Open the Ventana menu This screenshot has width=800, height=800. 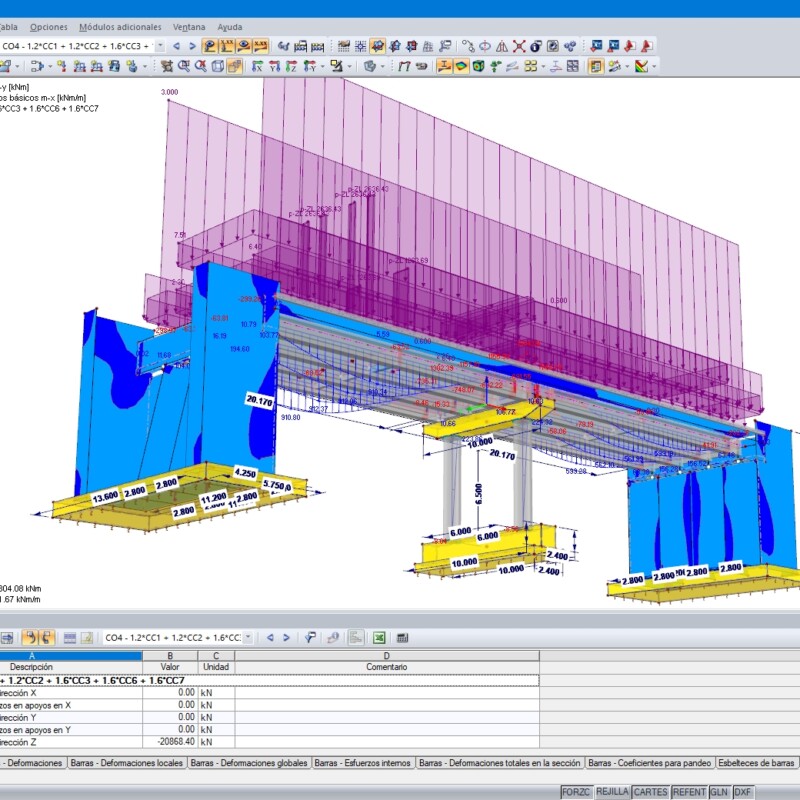[189, 27]
